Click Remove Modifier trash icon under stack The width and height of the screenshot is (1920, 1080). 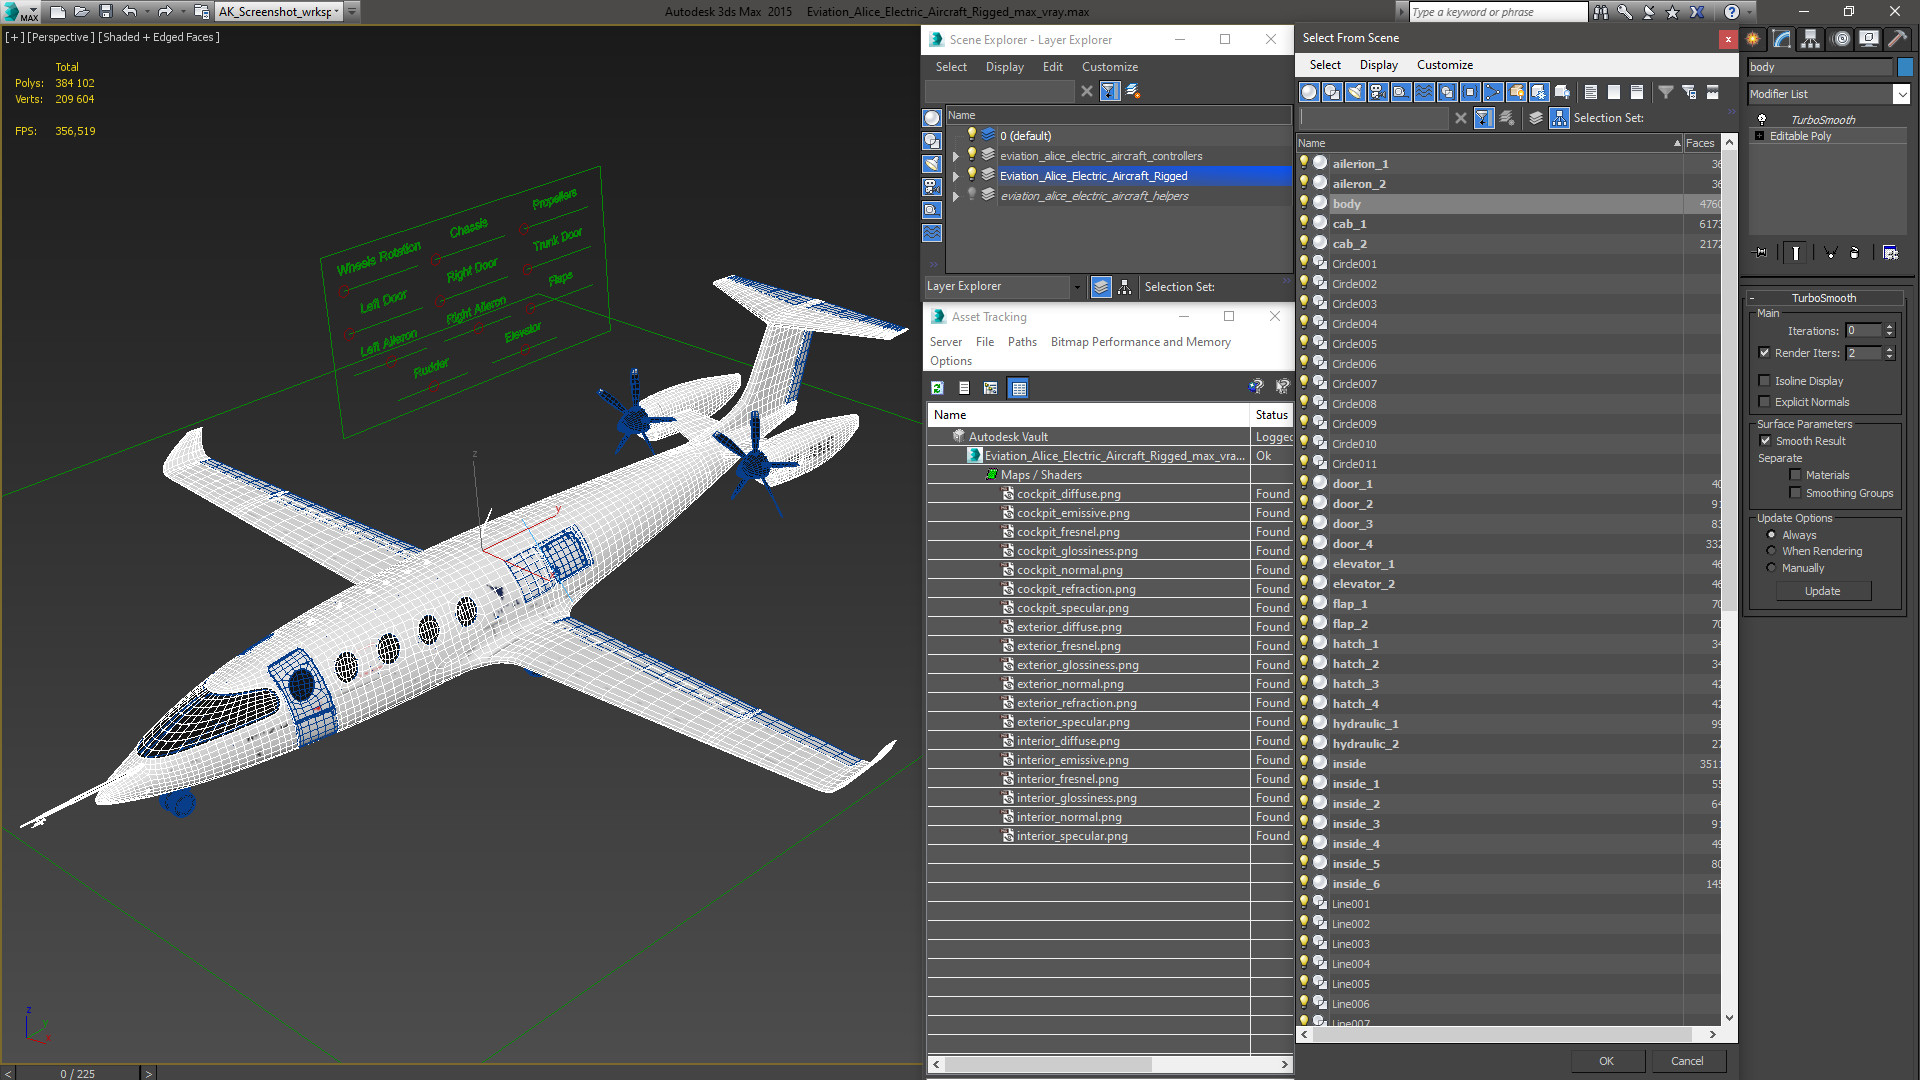pyautogui.click(x=1855, y=253)
